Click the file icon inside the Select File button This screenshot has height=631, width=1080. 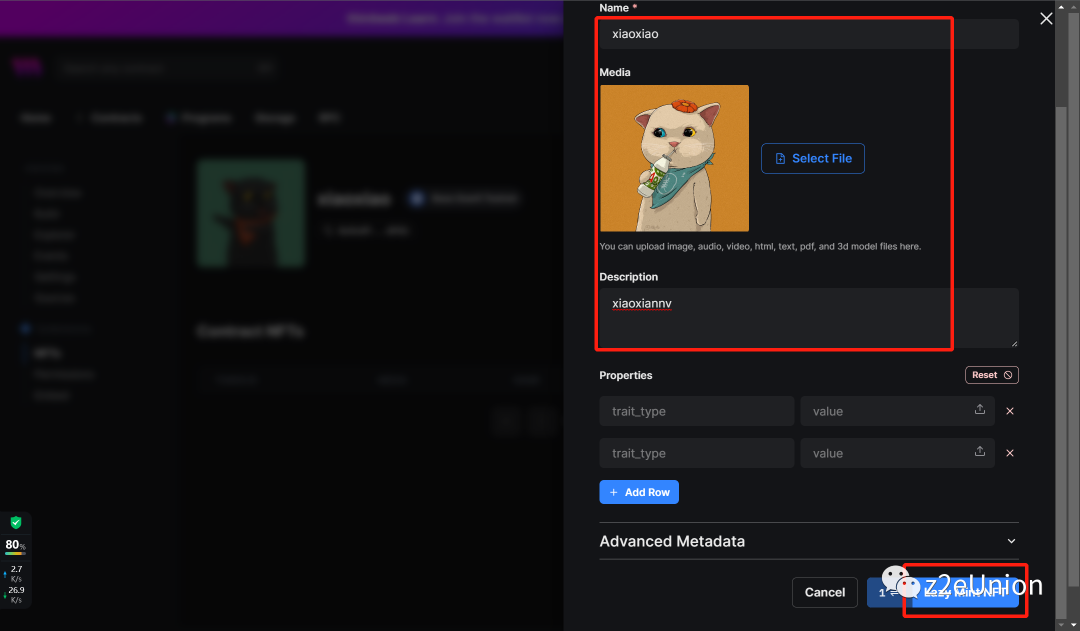point(781,158)
